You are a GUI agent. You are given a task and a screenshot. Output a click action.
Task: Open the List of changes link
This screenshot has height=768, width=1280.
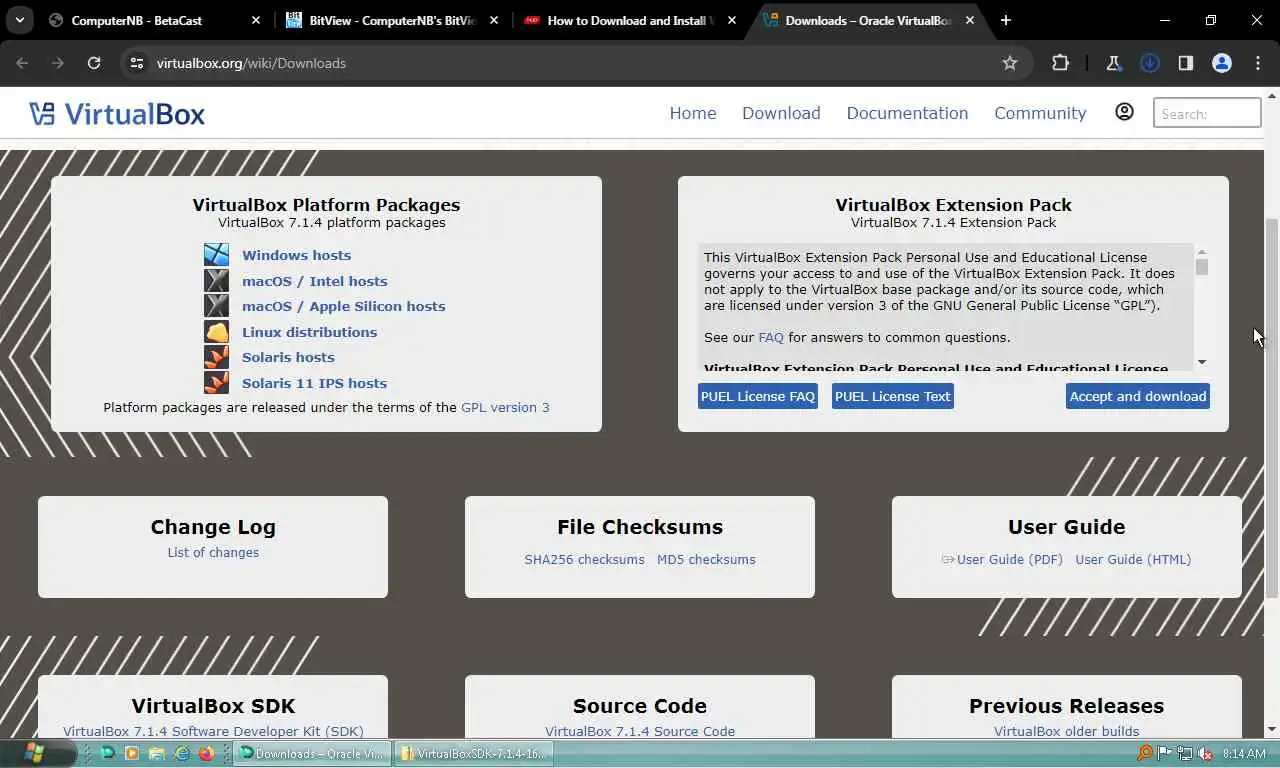click(213, 552)
